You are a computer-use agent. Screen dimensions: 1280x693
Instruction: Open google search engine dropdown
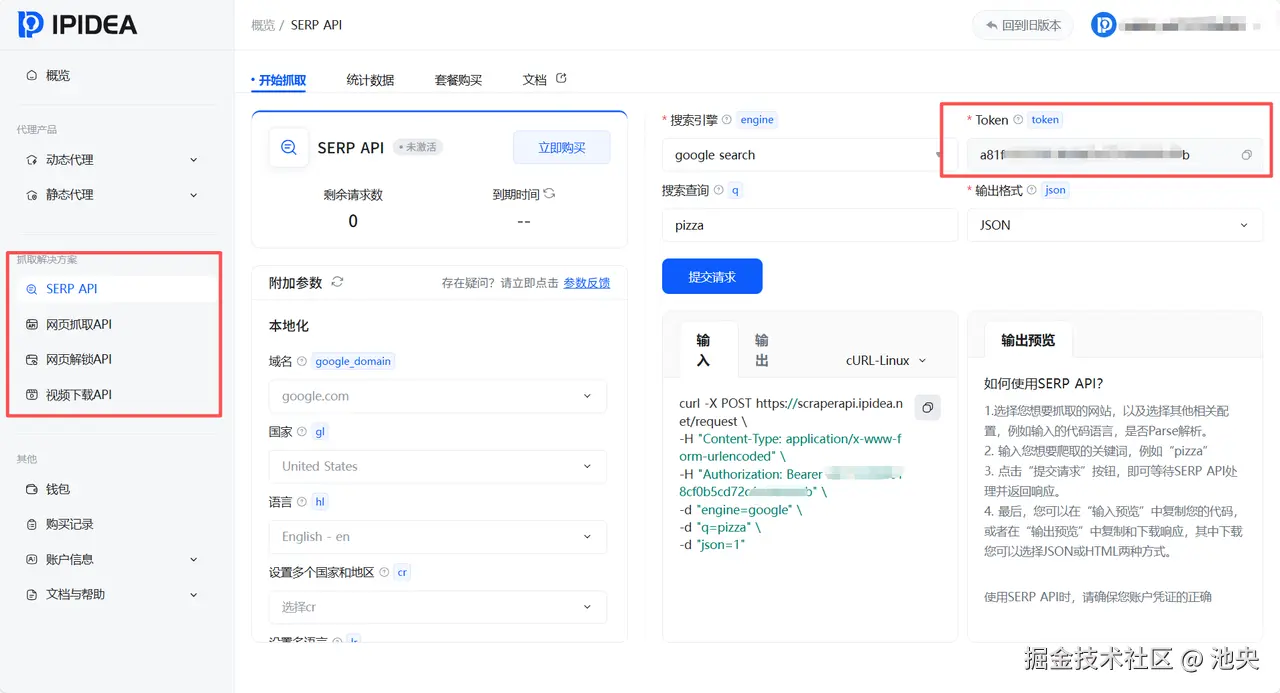(810, 155)
